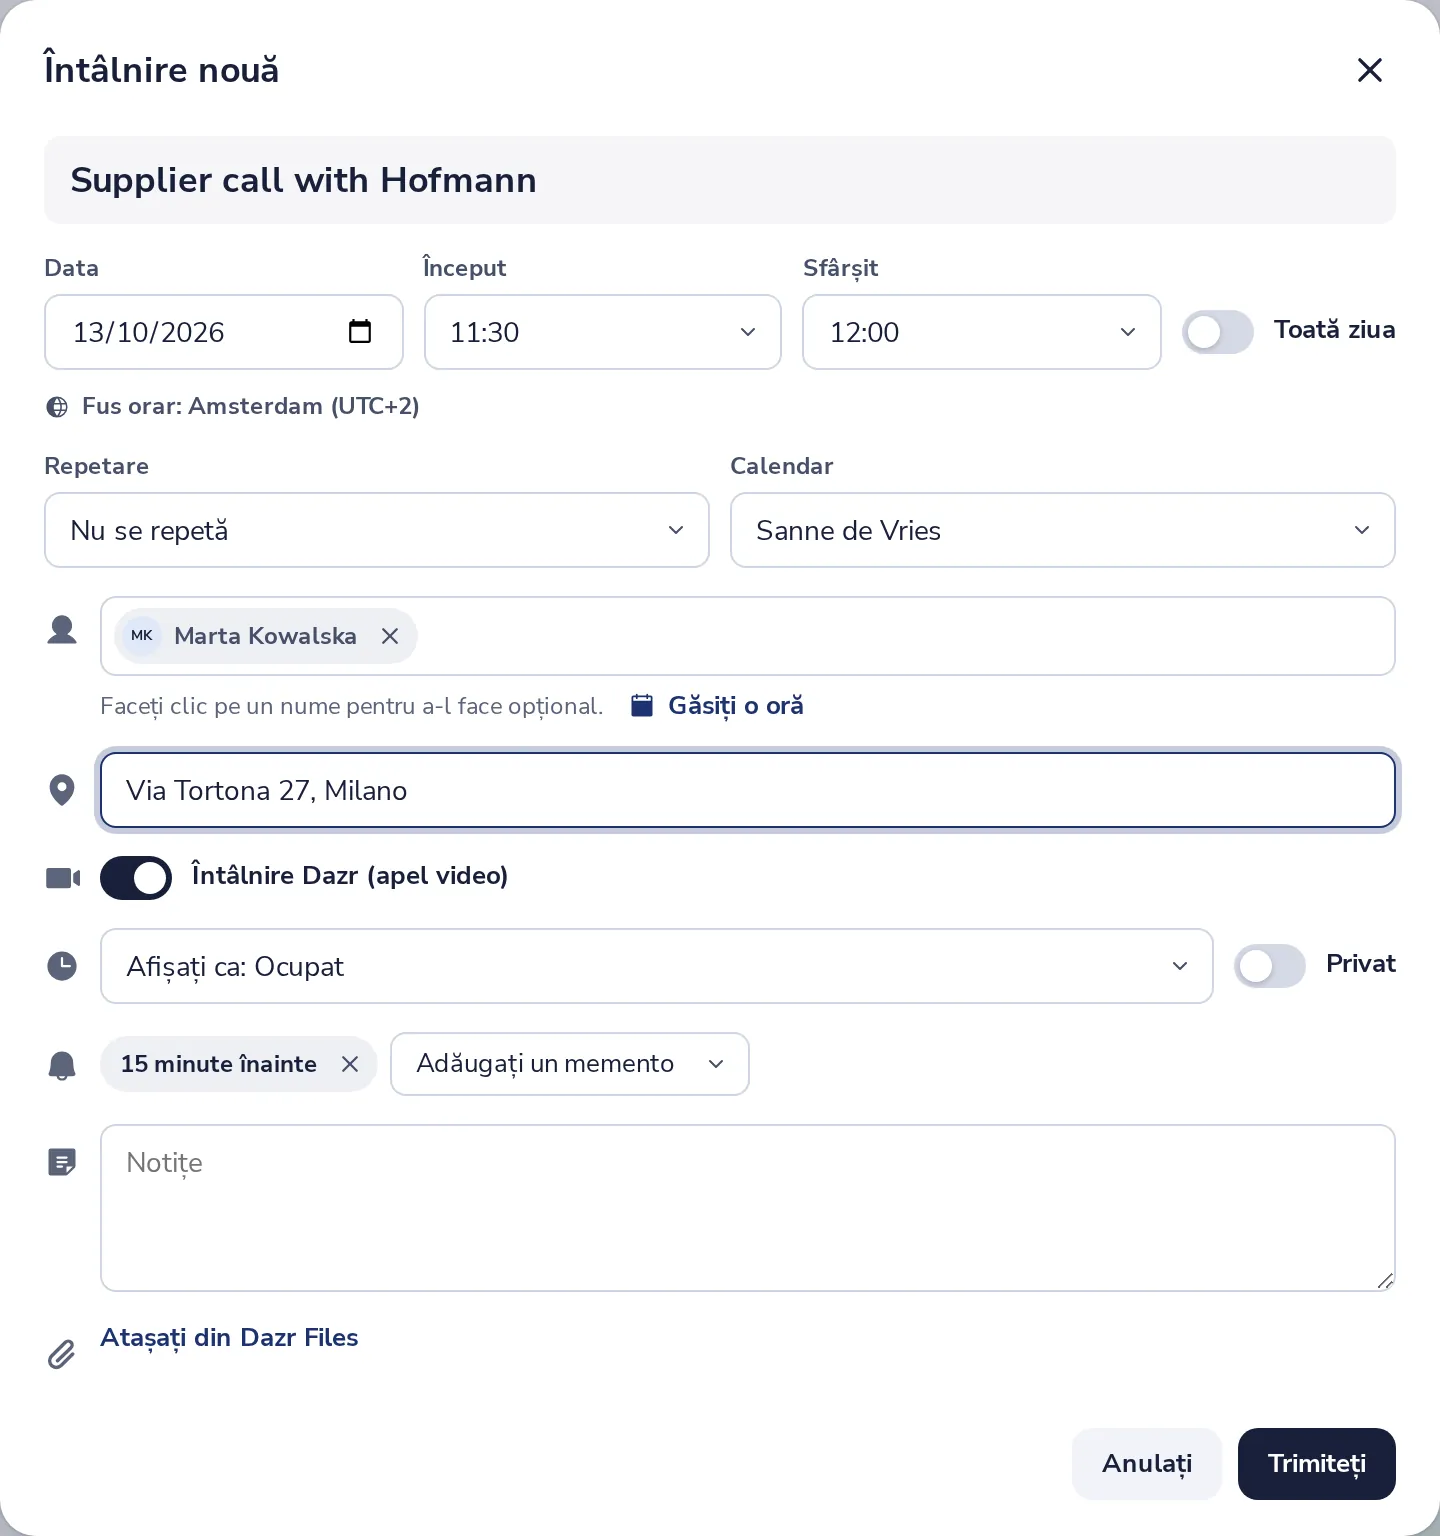Click the Găsiți o oră link
1440x1536 pixels.
736,706
